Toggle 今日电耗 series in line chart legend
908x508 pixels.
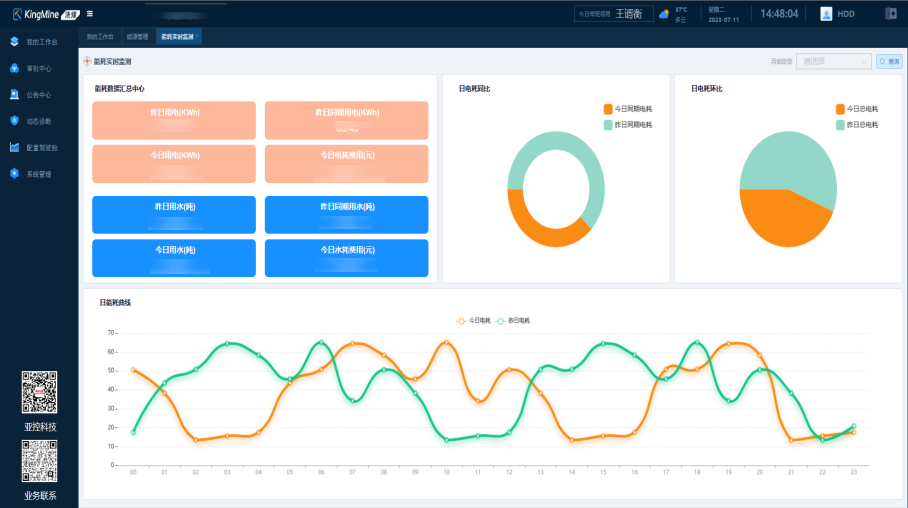(x=473, y=320)
